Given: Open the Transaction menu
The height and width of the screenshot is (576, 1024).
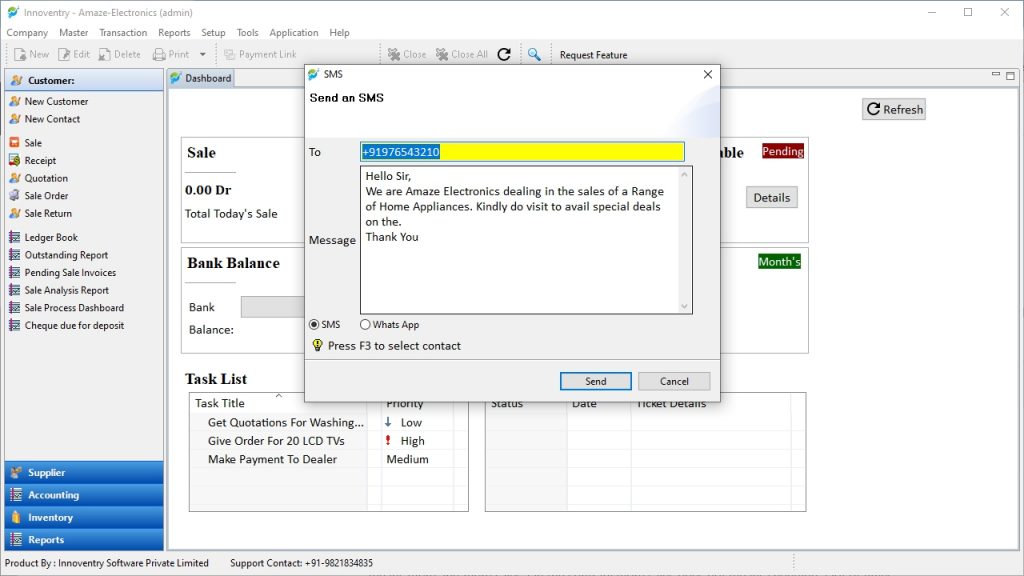Looking at the screenshot, I should [x=123, y=33].
